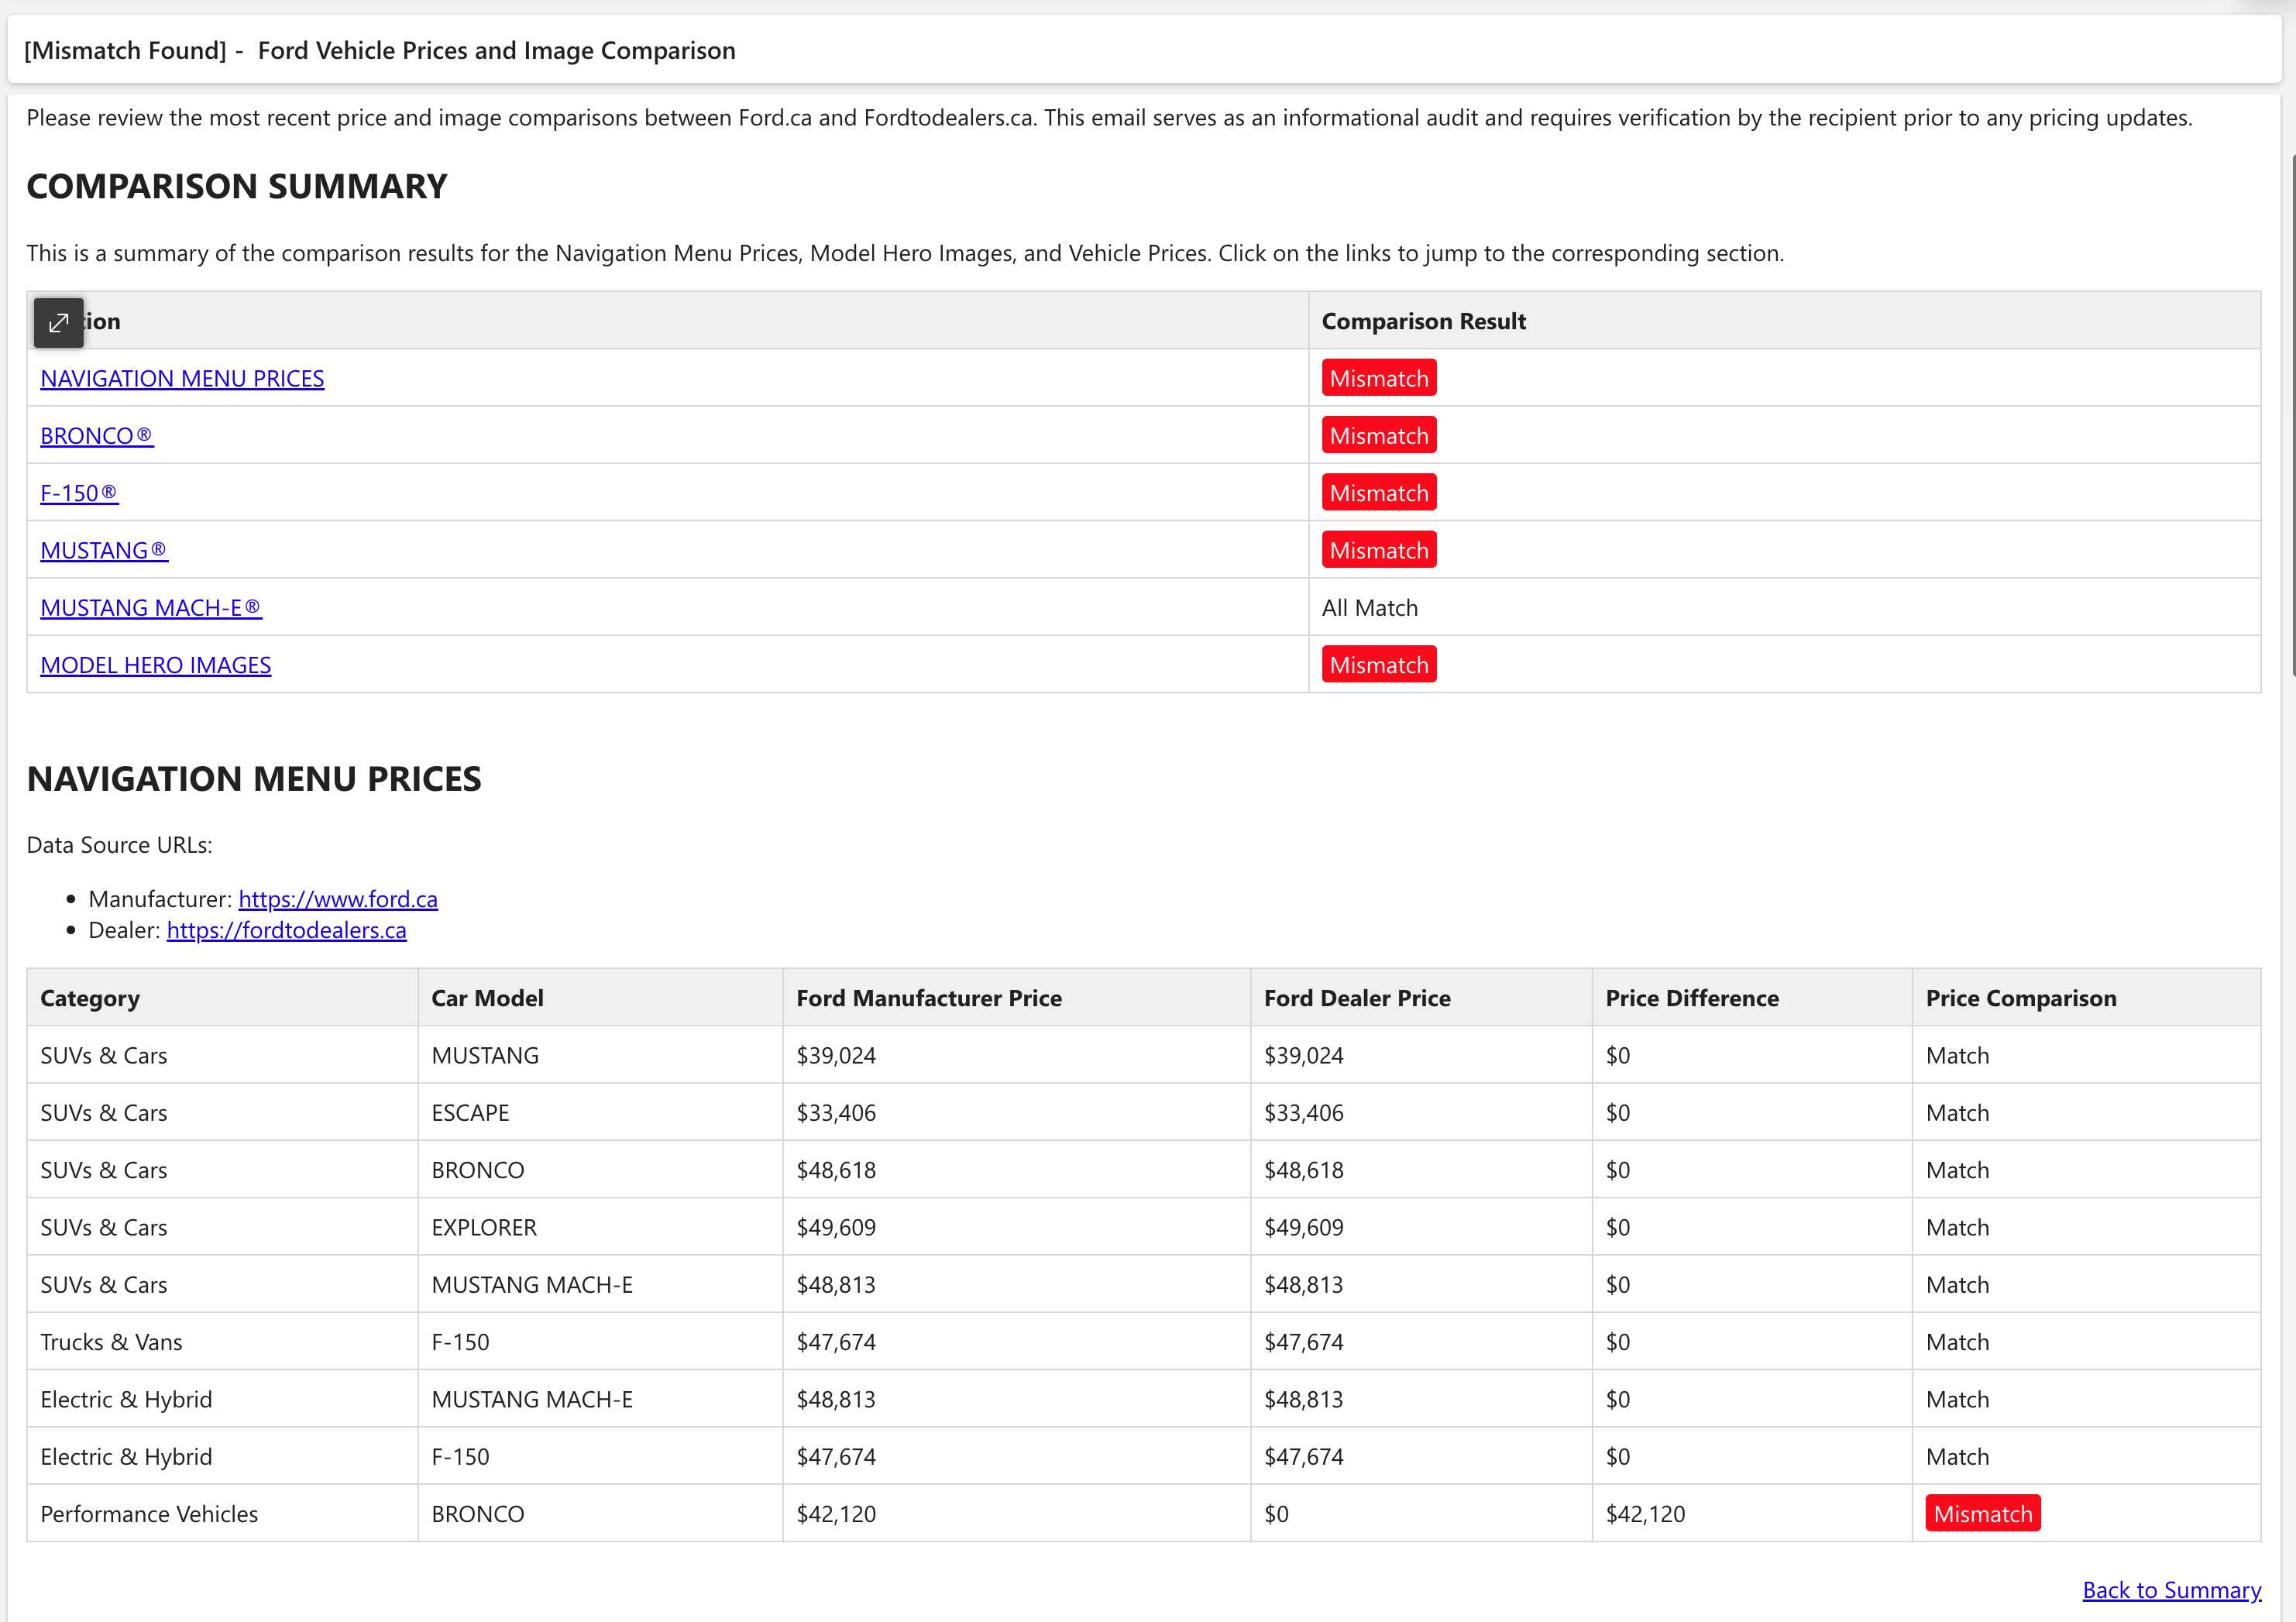Open the MODEL HERO IMAGES section
This screenshot has height=1622, width=2296.
click(156, 664)
